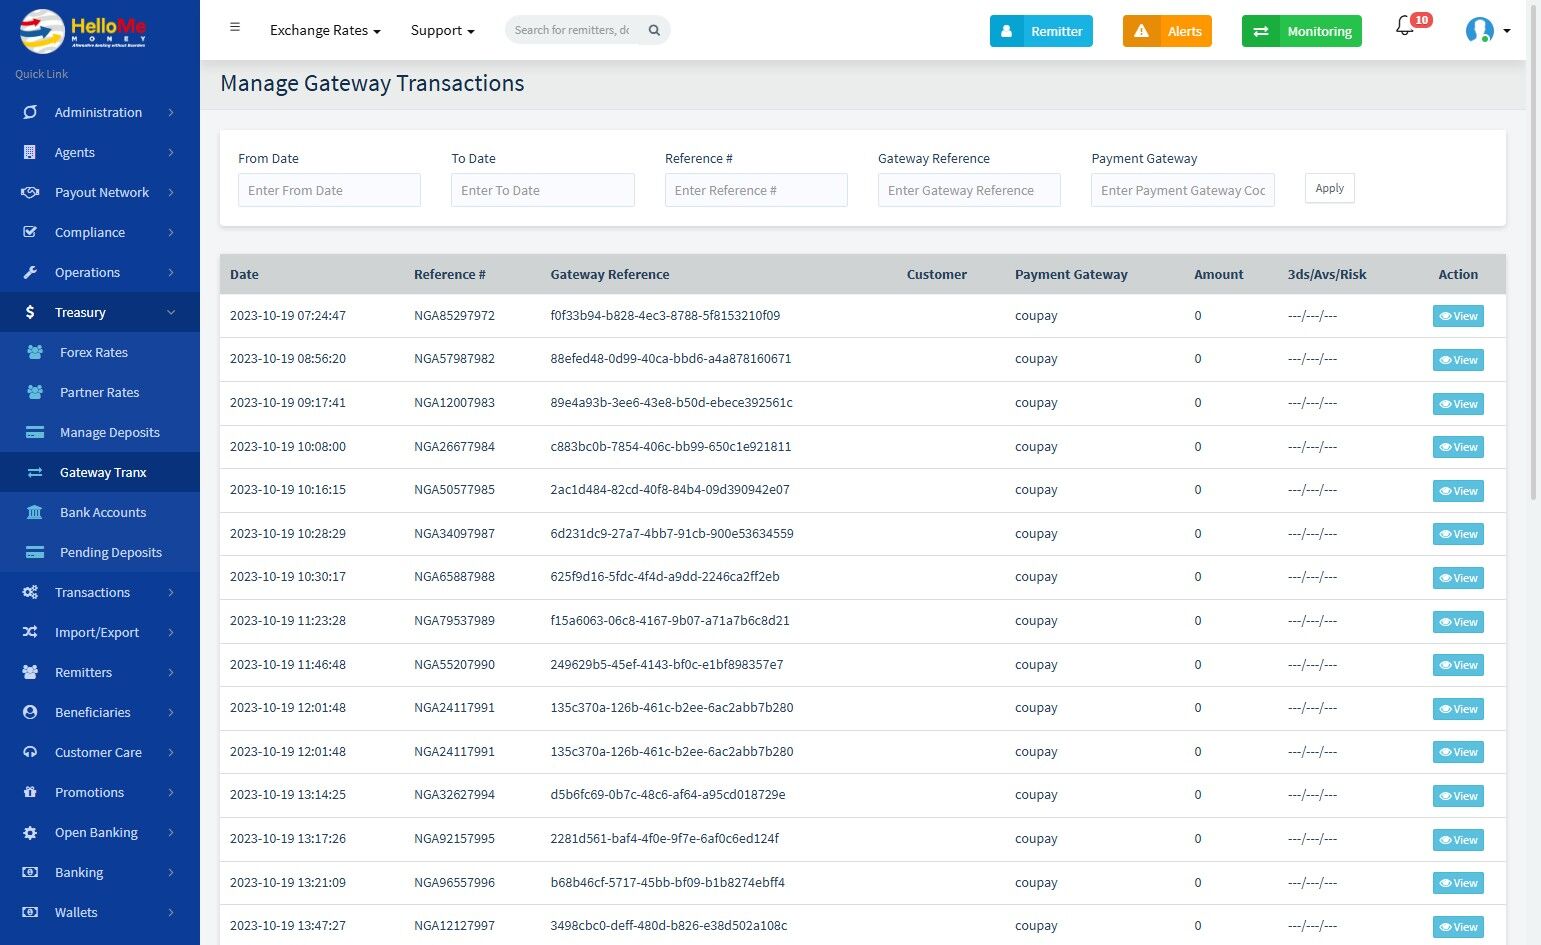Open the Remitter button with person icon

1041,31
